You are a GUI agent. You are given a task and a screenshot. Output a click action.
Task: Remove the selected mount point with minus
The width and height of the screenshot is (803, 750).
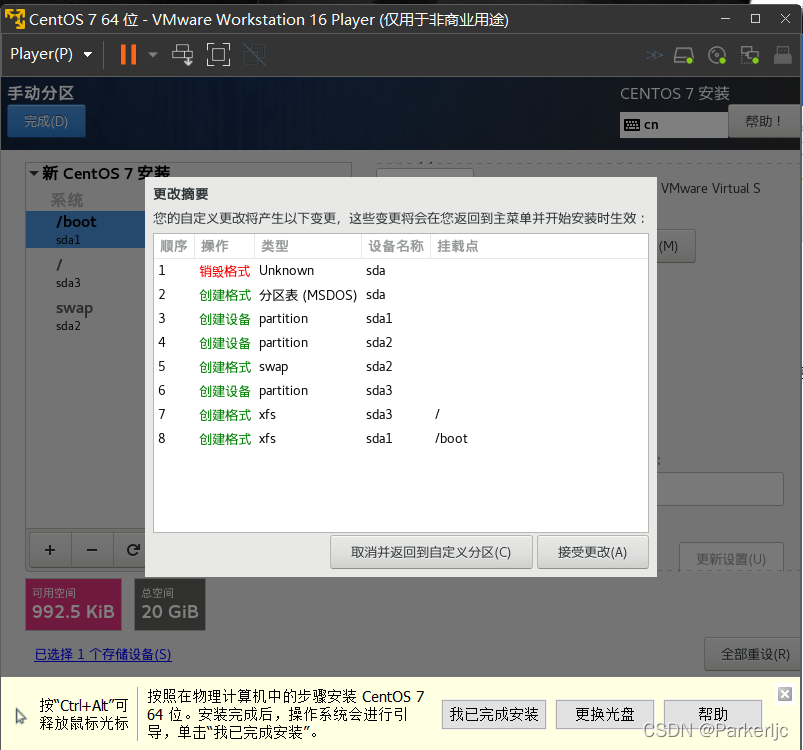click(x=92, y=550)
